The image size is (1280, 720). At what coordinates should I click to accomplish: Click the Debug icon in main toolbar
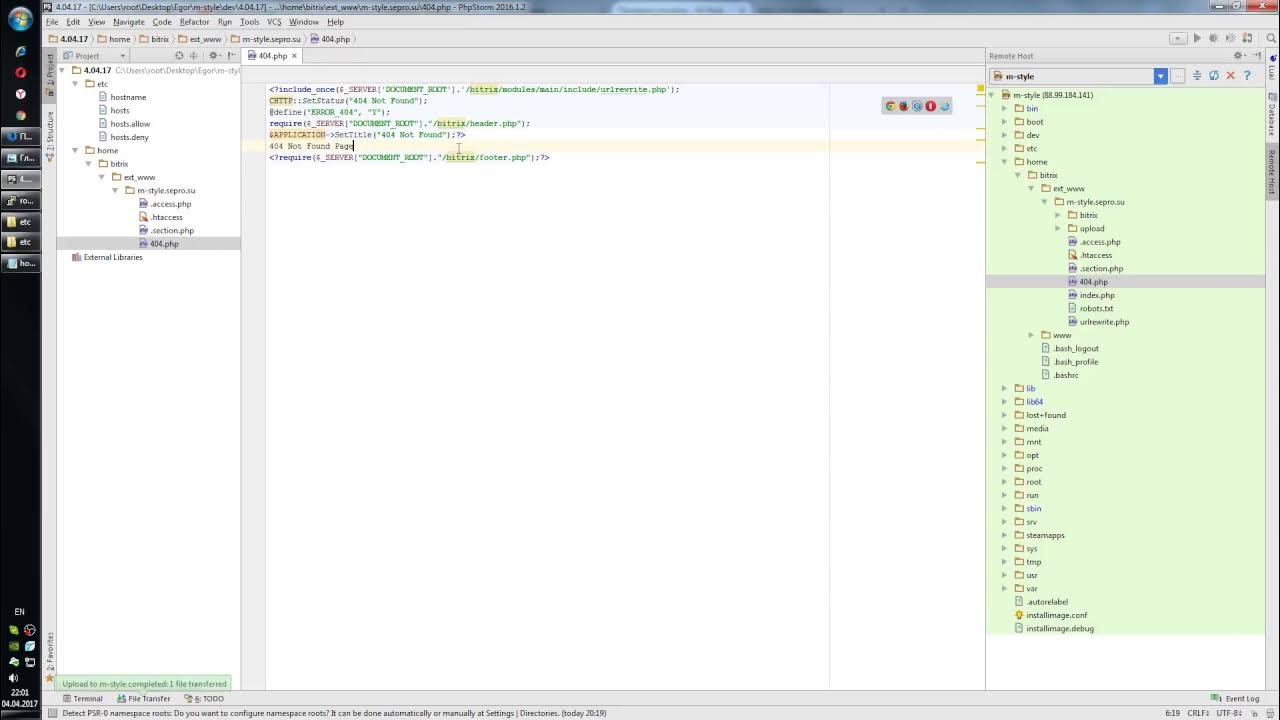pyautogui.click(x=1214, y=39)
